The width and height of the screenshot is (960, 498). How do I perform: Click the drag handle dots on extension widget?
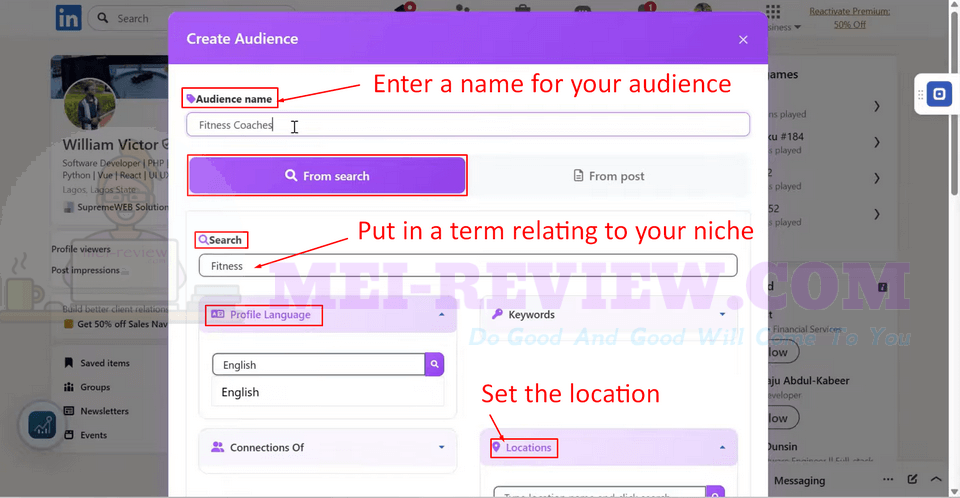(920, 94)
